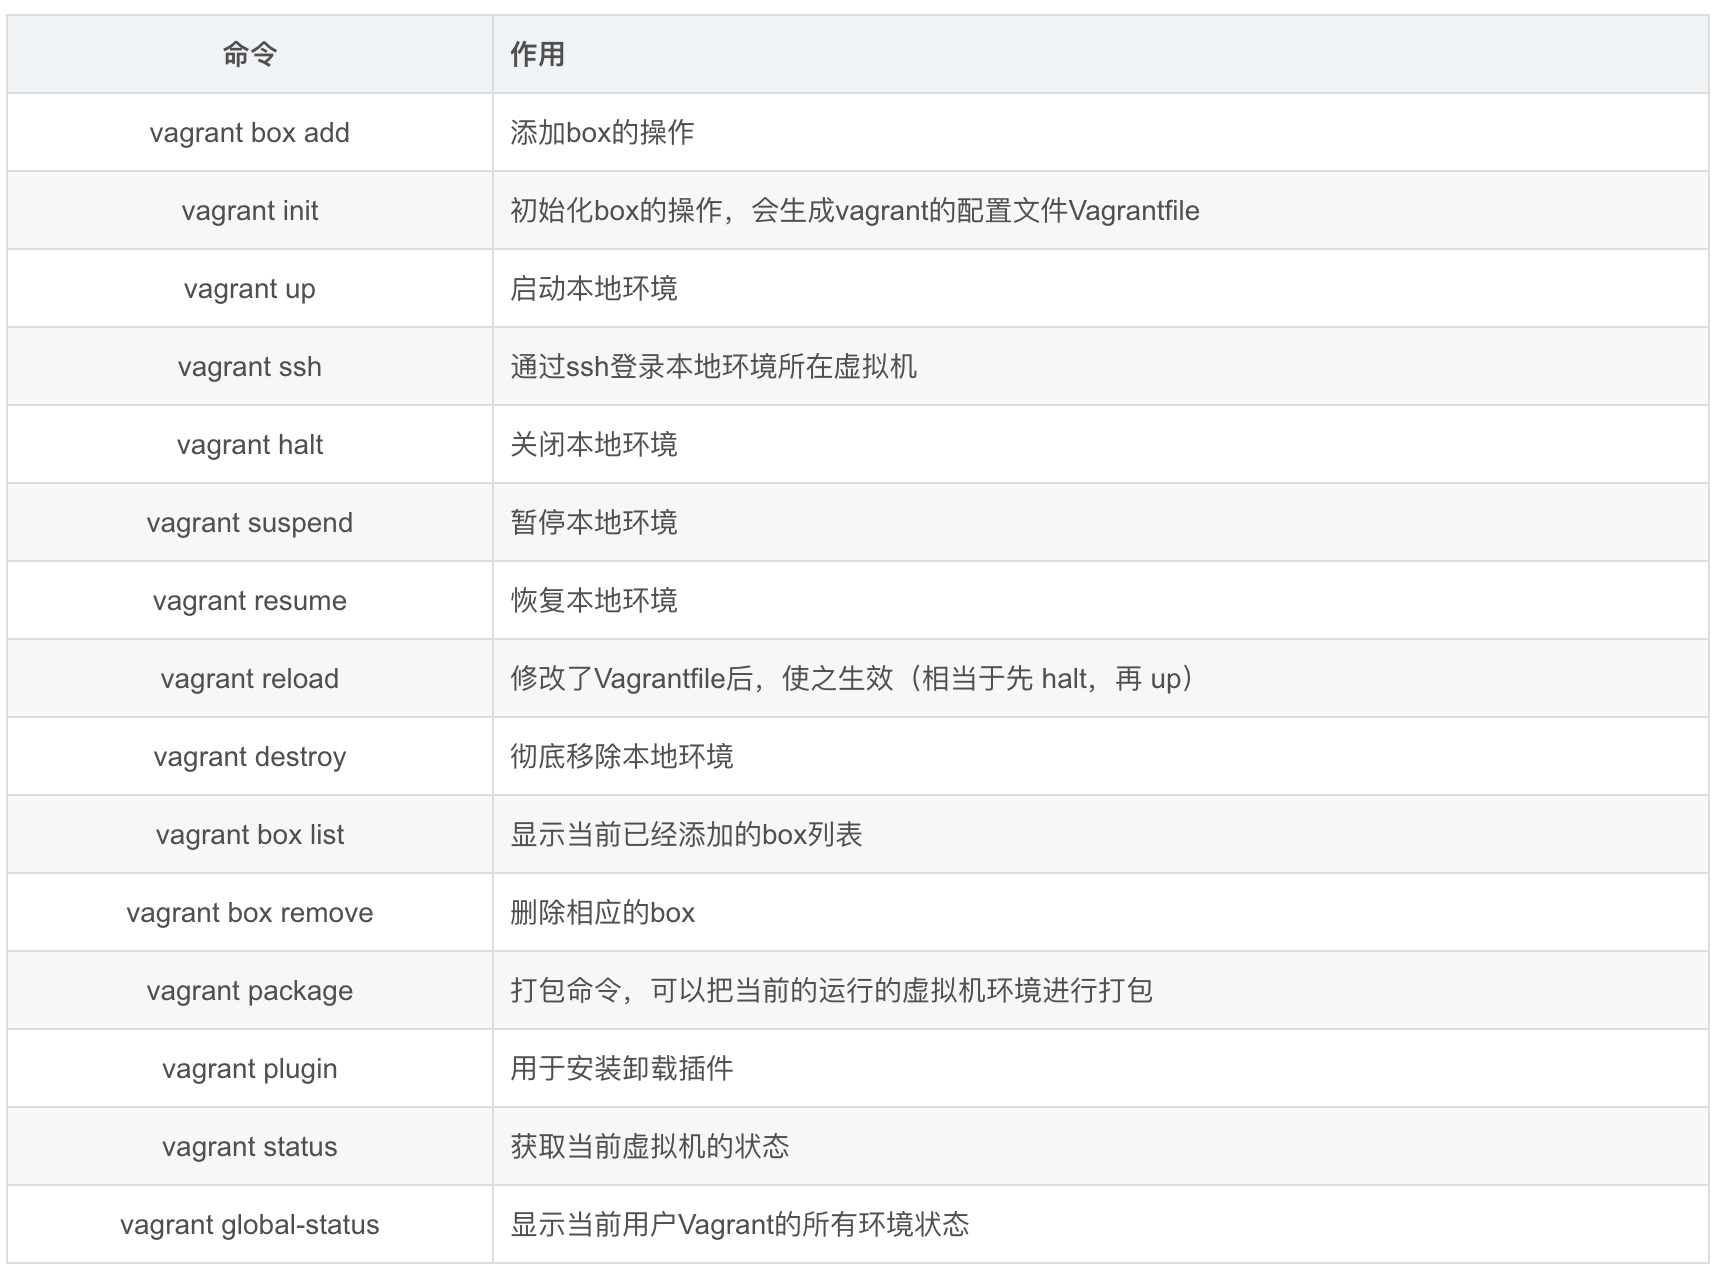Click the 'vagrant box list' command text
The image size is (1730, 1288).
tap(249, 835)
